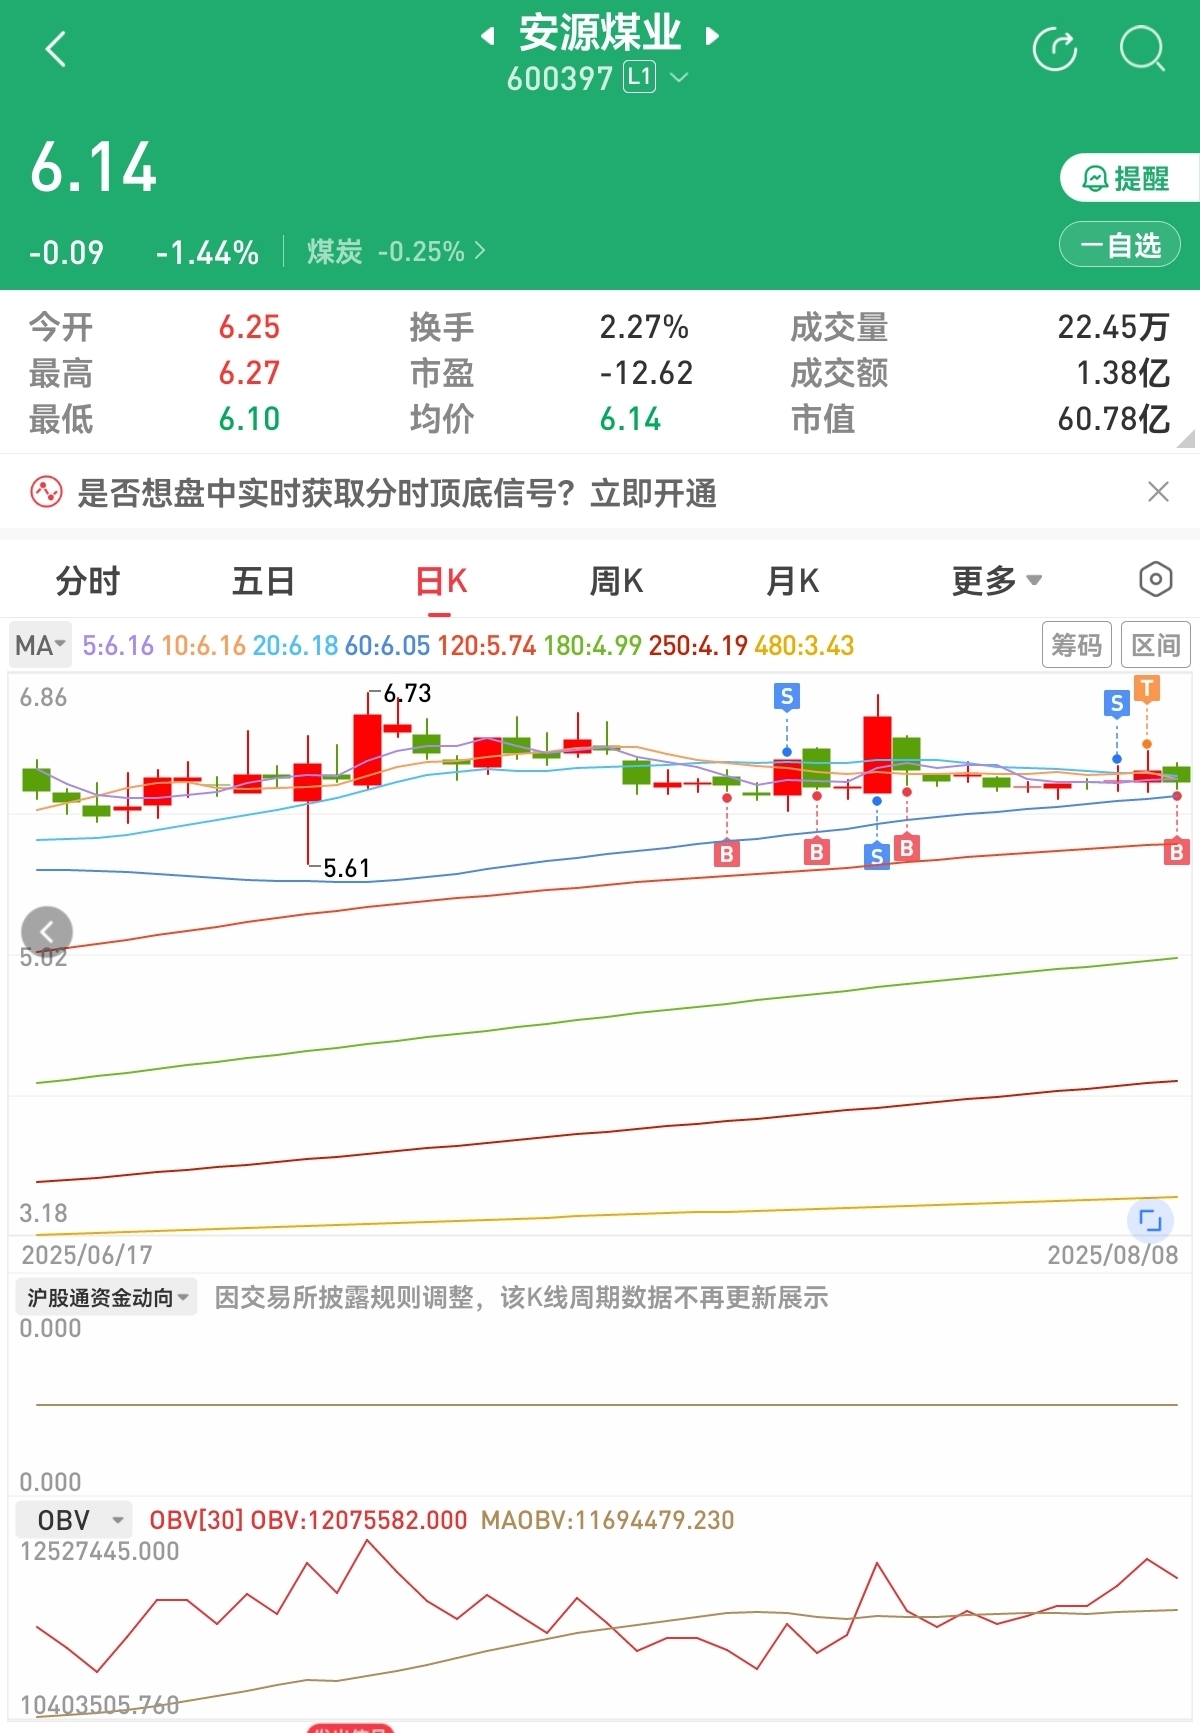
Task: Tap the 6.73 high price label
Action: (407, 693)
